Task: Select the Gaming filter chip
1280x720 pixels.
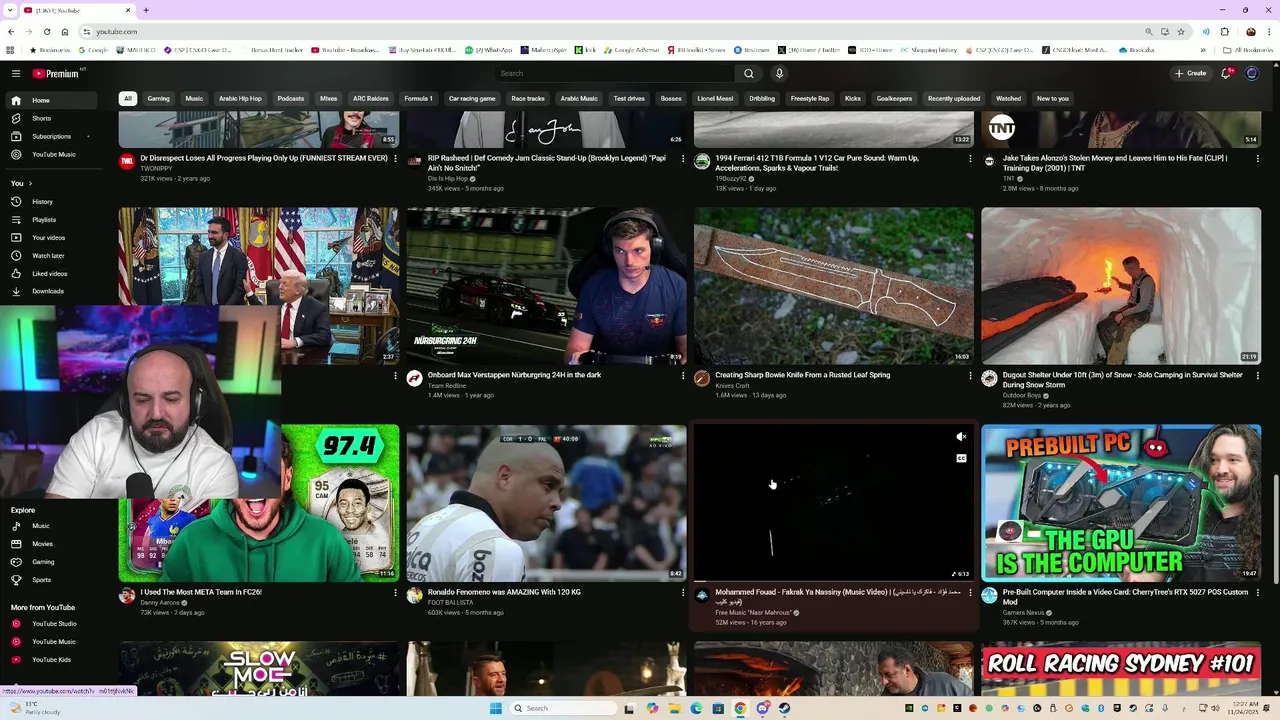Action: [159, 99]
